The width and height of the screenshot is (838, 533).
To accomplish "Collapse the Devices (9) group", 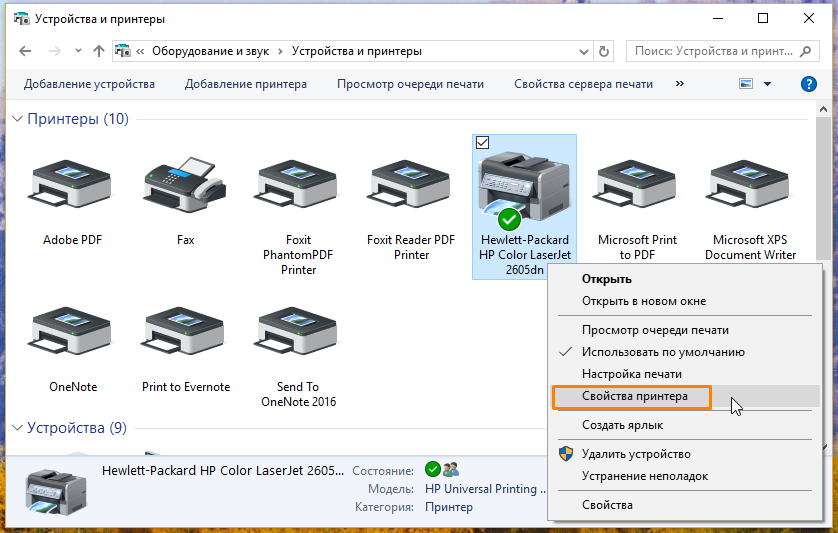I will click(x=17, y=428).
